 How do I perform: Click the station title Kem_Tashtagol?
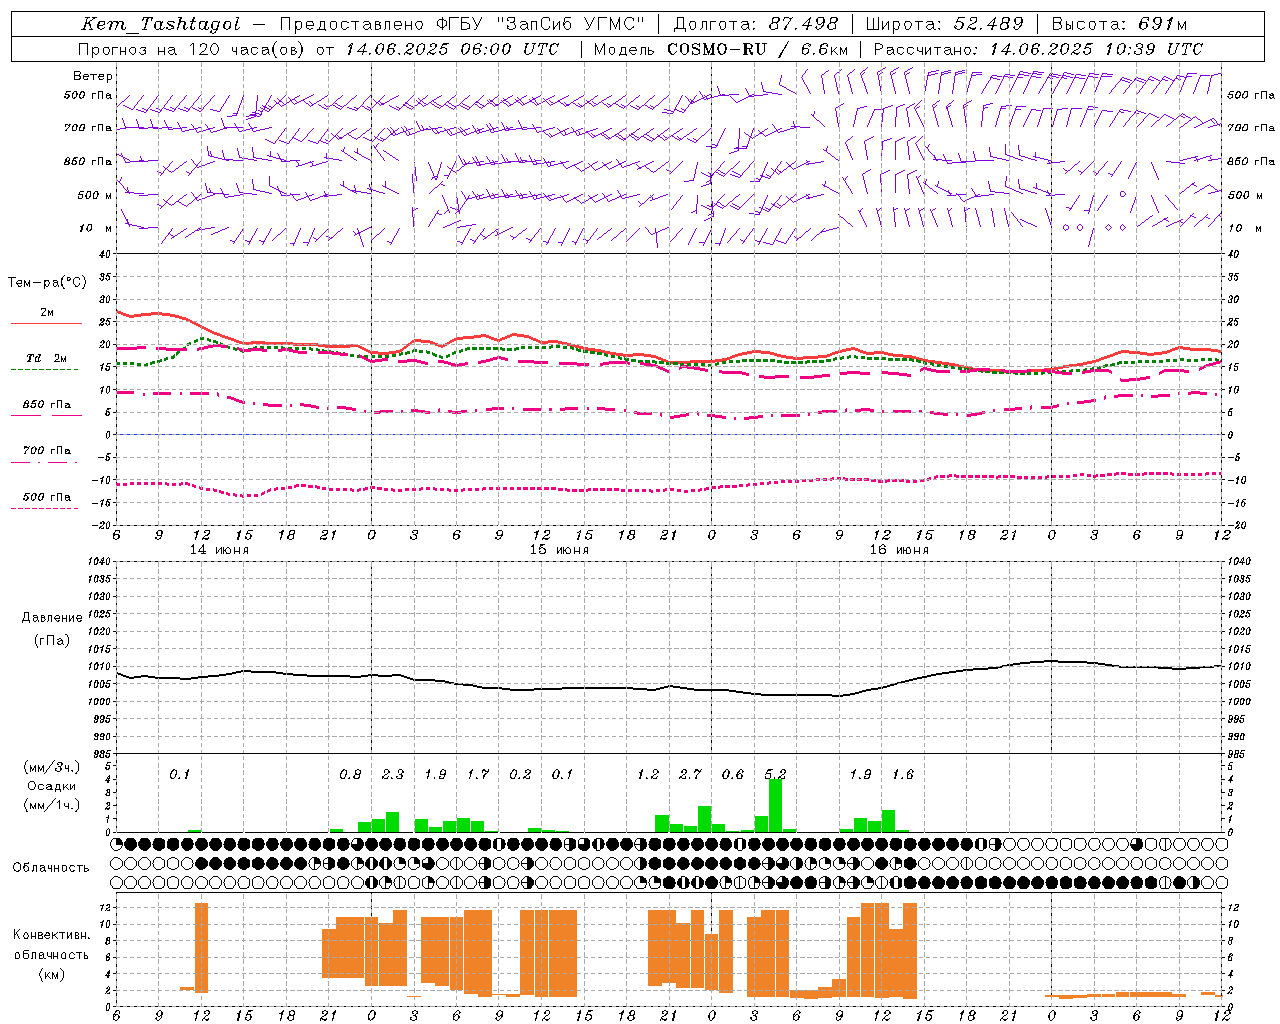[160, 24]
